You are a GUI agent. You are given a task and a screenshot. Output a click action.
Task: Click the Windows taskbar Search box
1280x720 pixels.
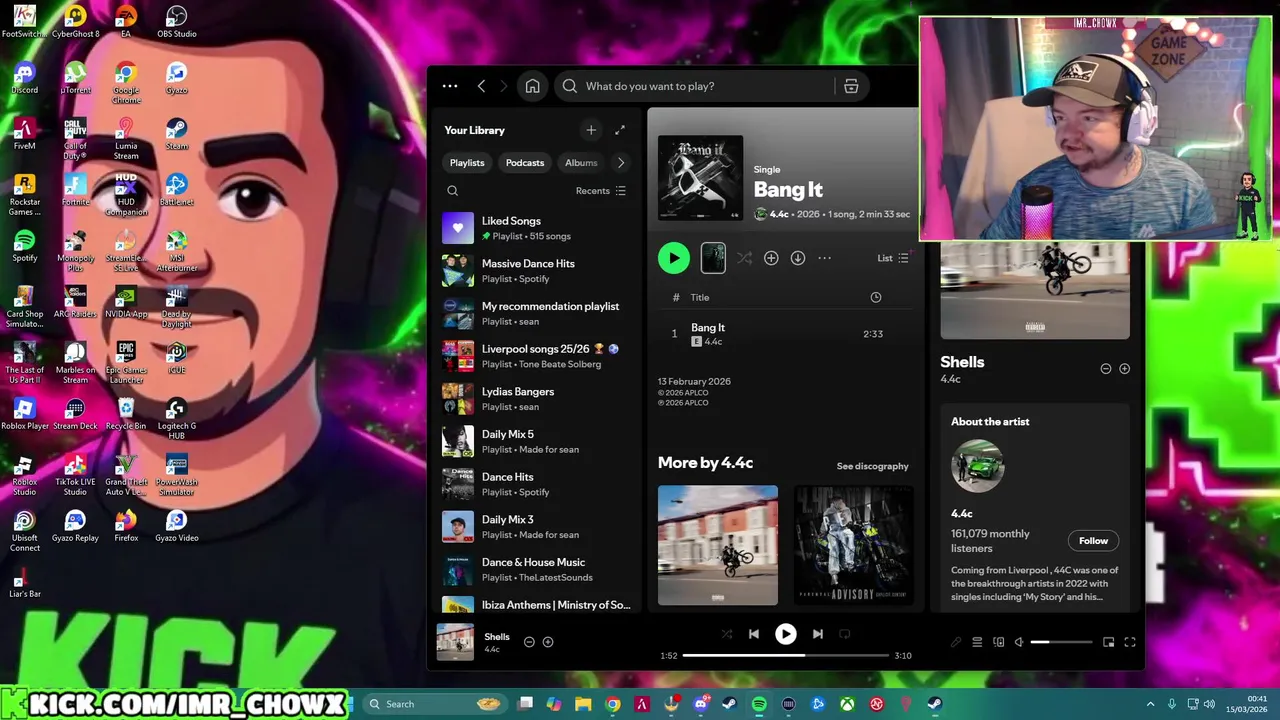pos(433,704)
